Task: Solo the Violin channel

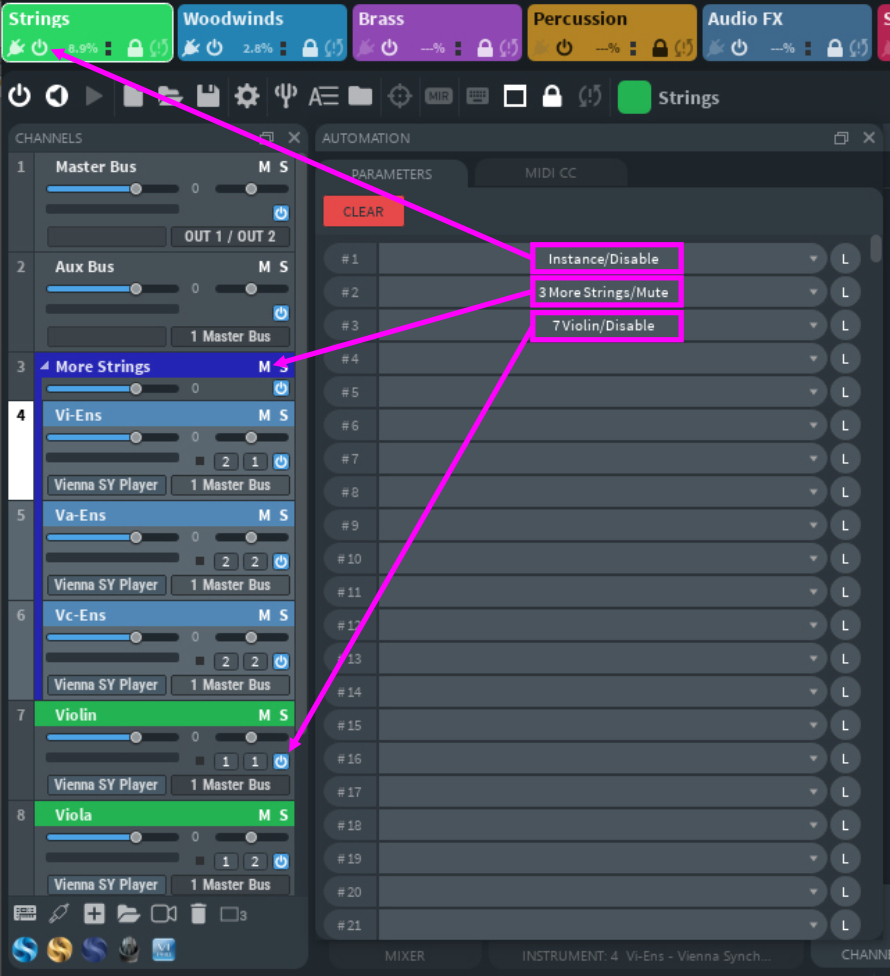Action: click(284, 715)
